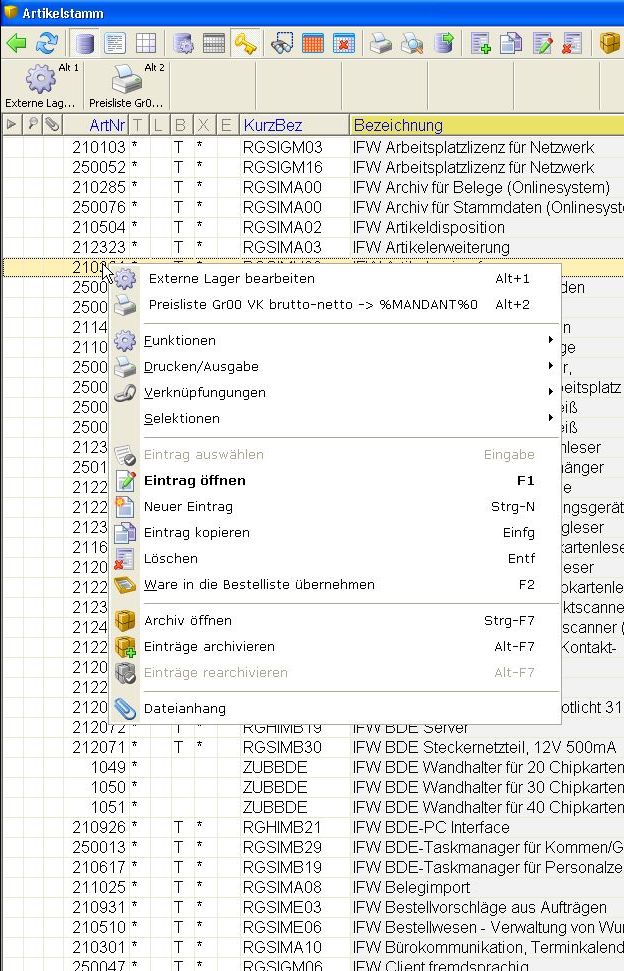Click the yellow key icon in toolbar

point(245,43)
